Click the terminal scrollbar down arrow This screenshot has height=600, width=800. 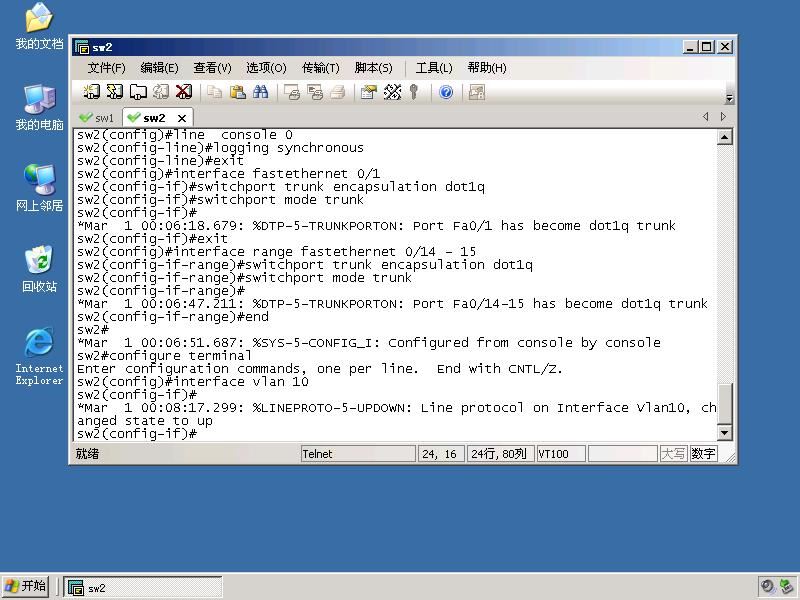tap(724, 433)
